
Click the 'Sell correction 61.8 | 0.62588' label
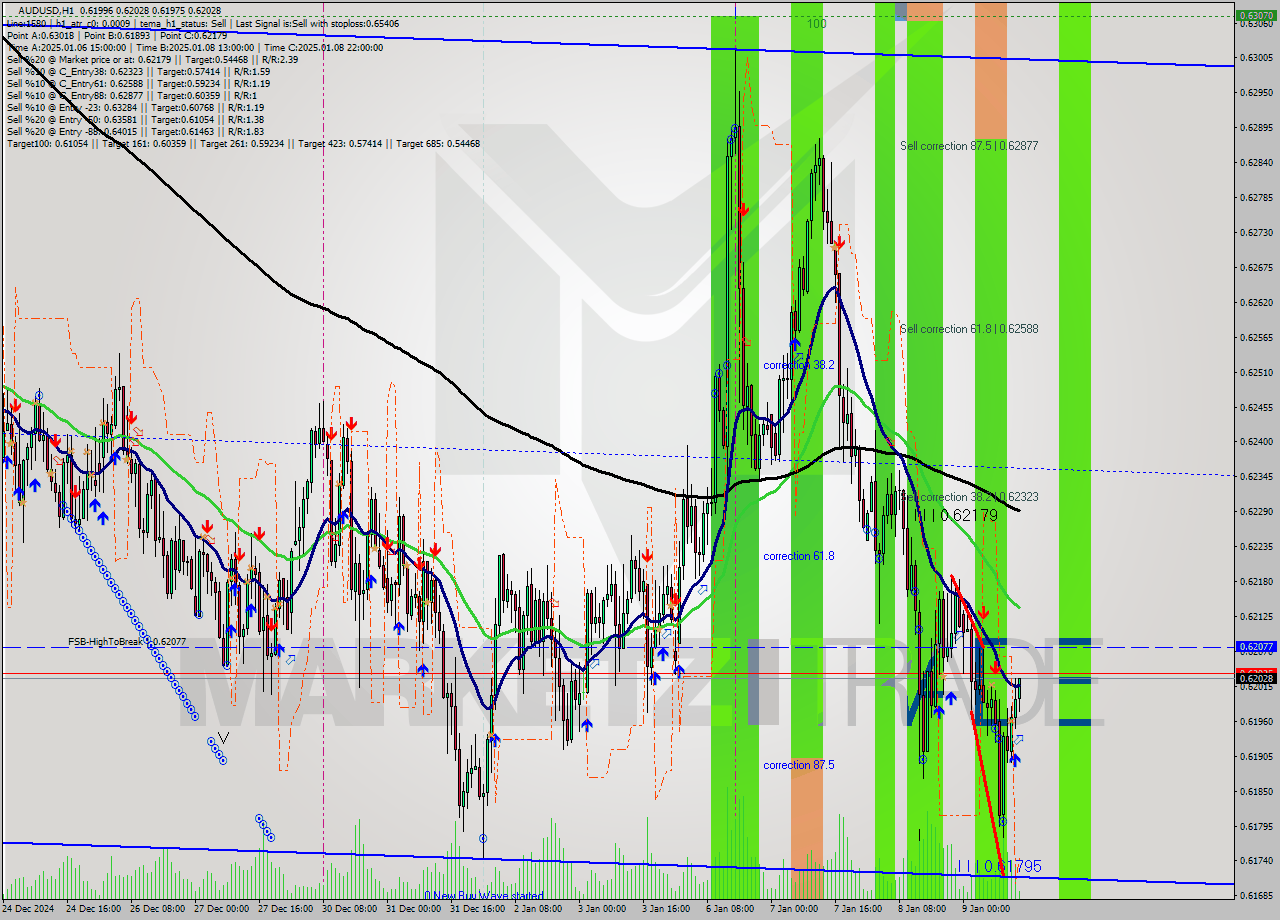click(969, 329)
